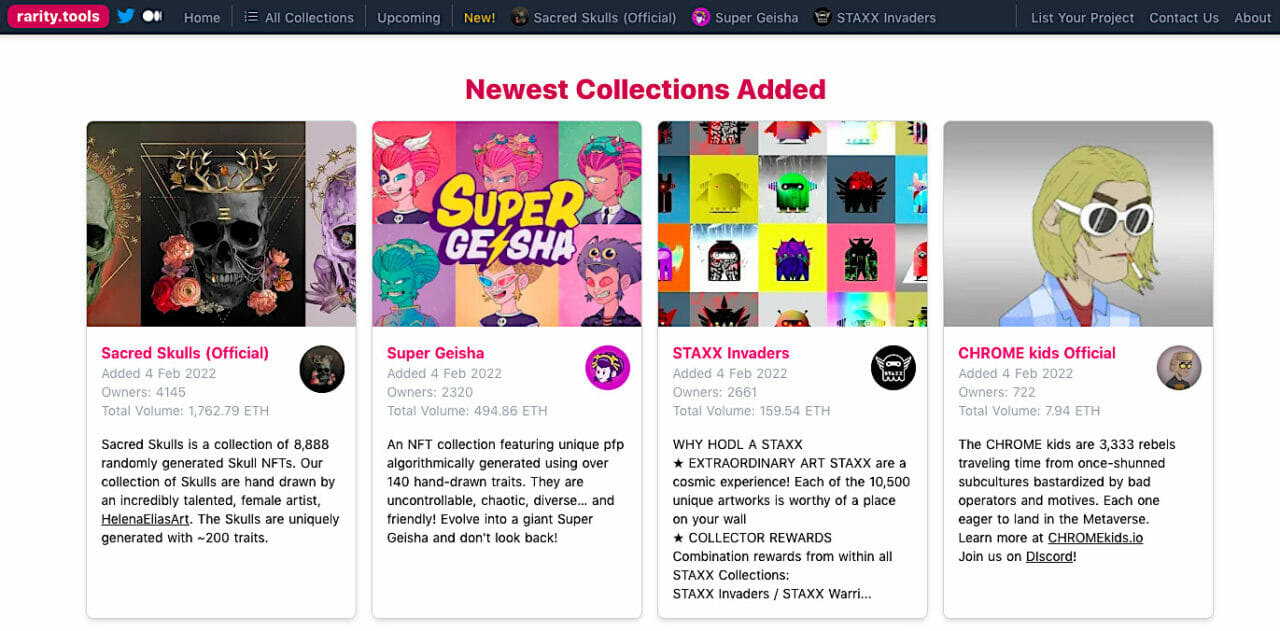Open the Medium icon beside the Twitter icon
The width and height of the screenshot is (1280, 631).
pyautogui.click(x=151, y=16)
